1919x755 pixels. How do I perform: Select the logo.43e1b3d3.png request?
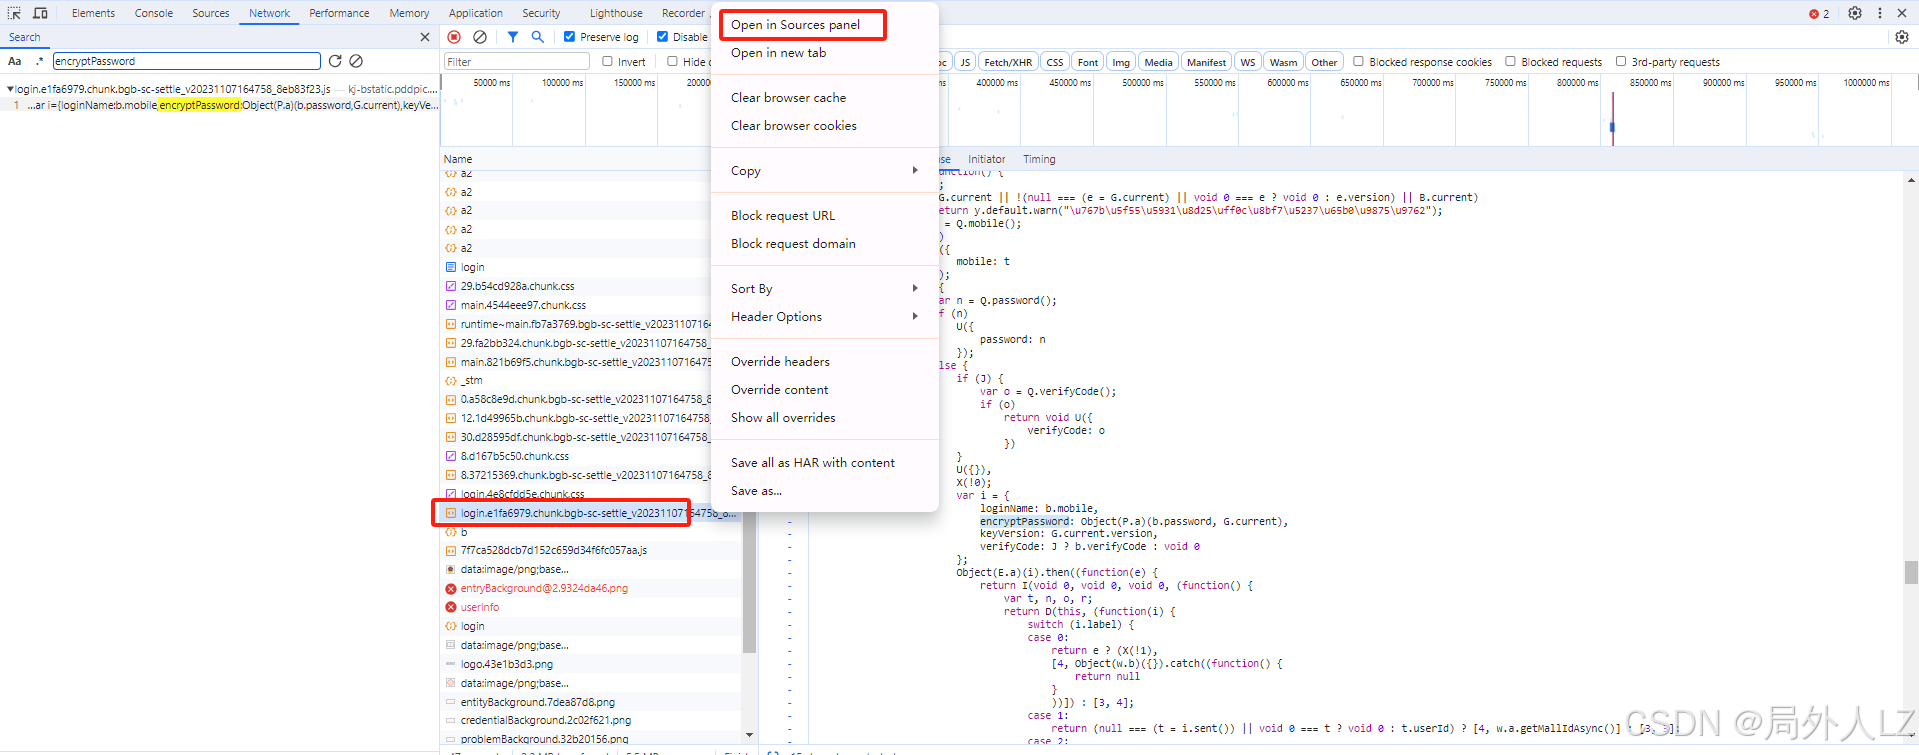pos(506,664)
